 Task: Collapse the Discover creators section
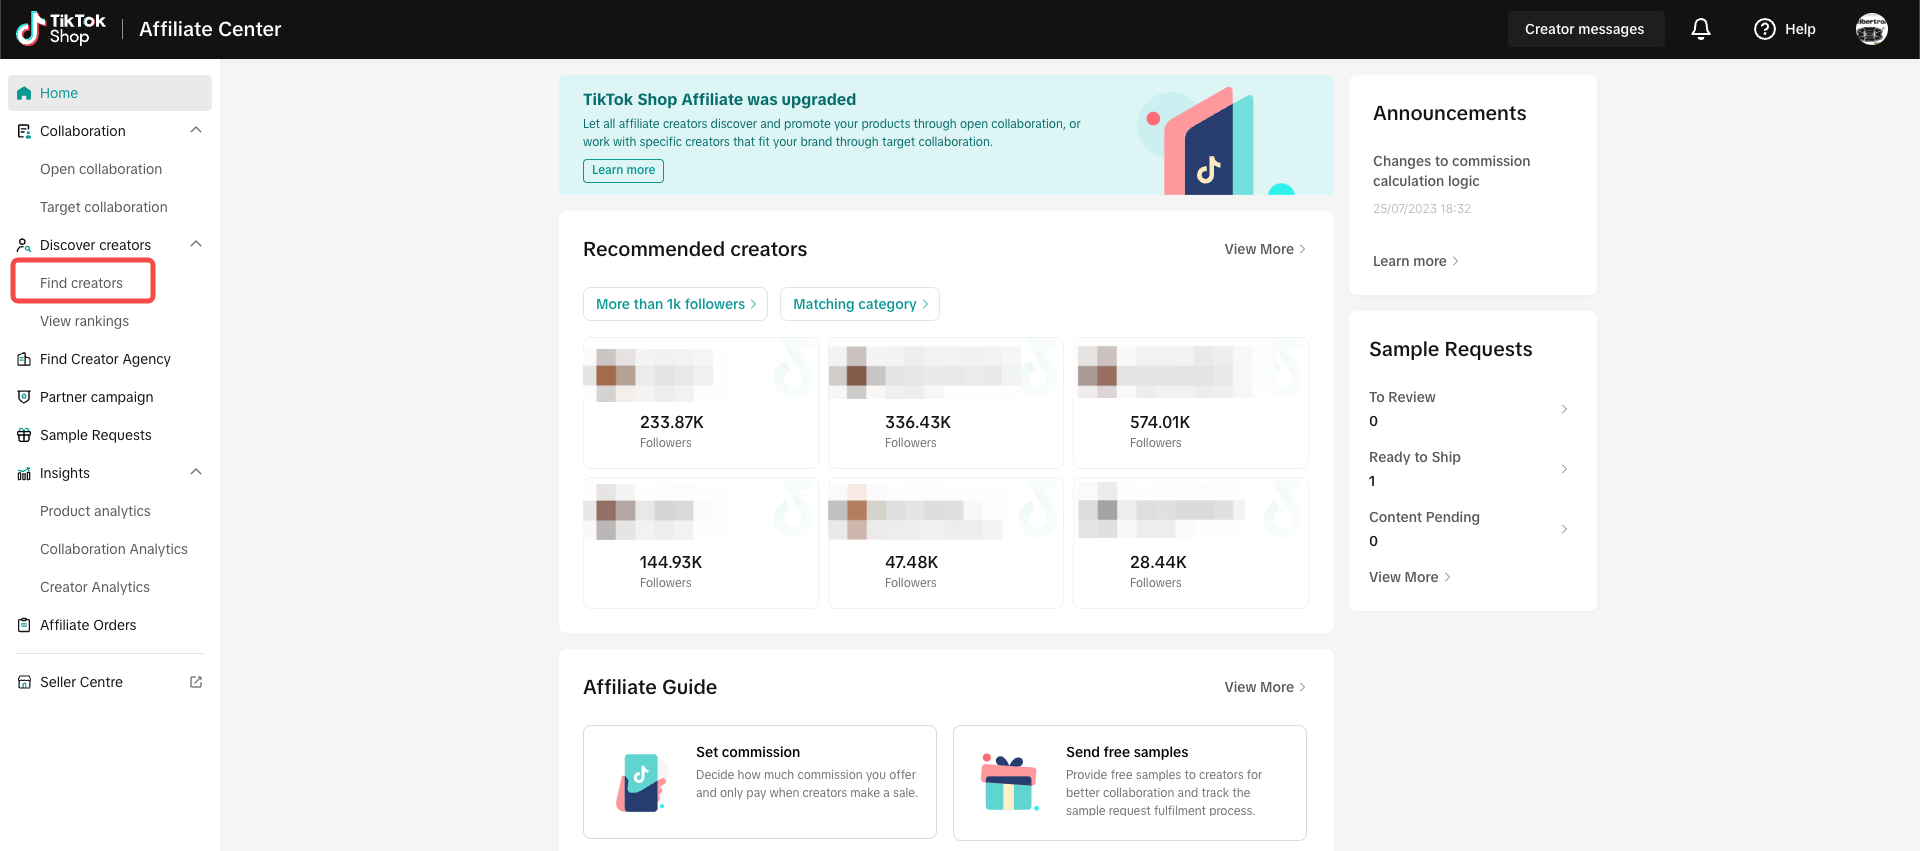coord(196,244)
